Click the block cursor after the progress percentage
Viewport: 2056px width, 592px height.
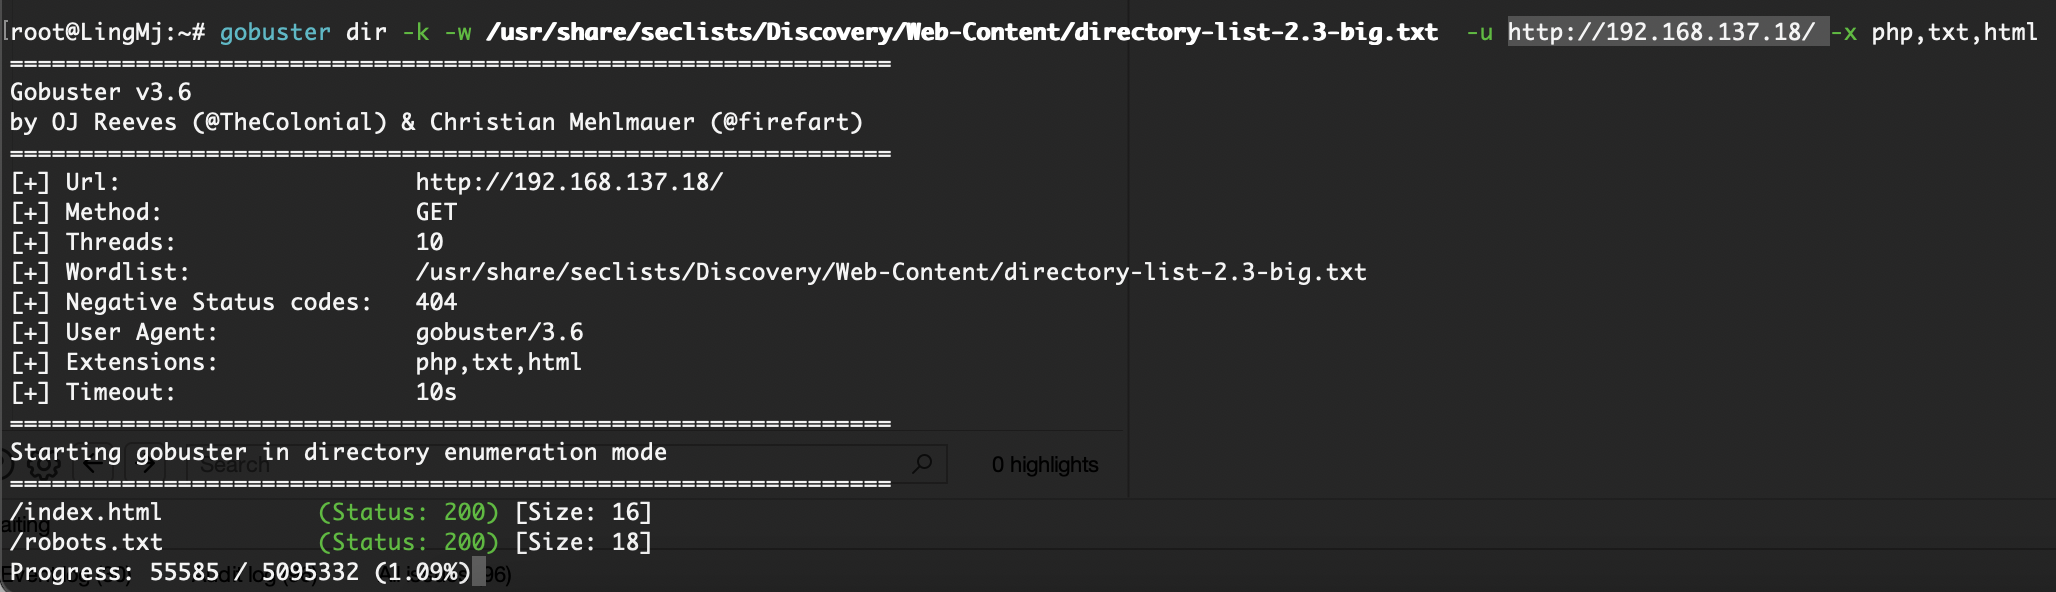point(479,572)
